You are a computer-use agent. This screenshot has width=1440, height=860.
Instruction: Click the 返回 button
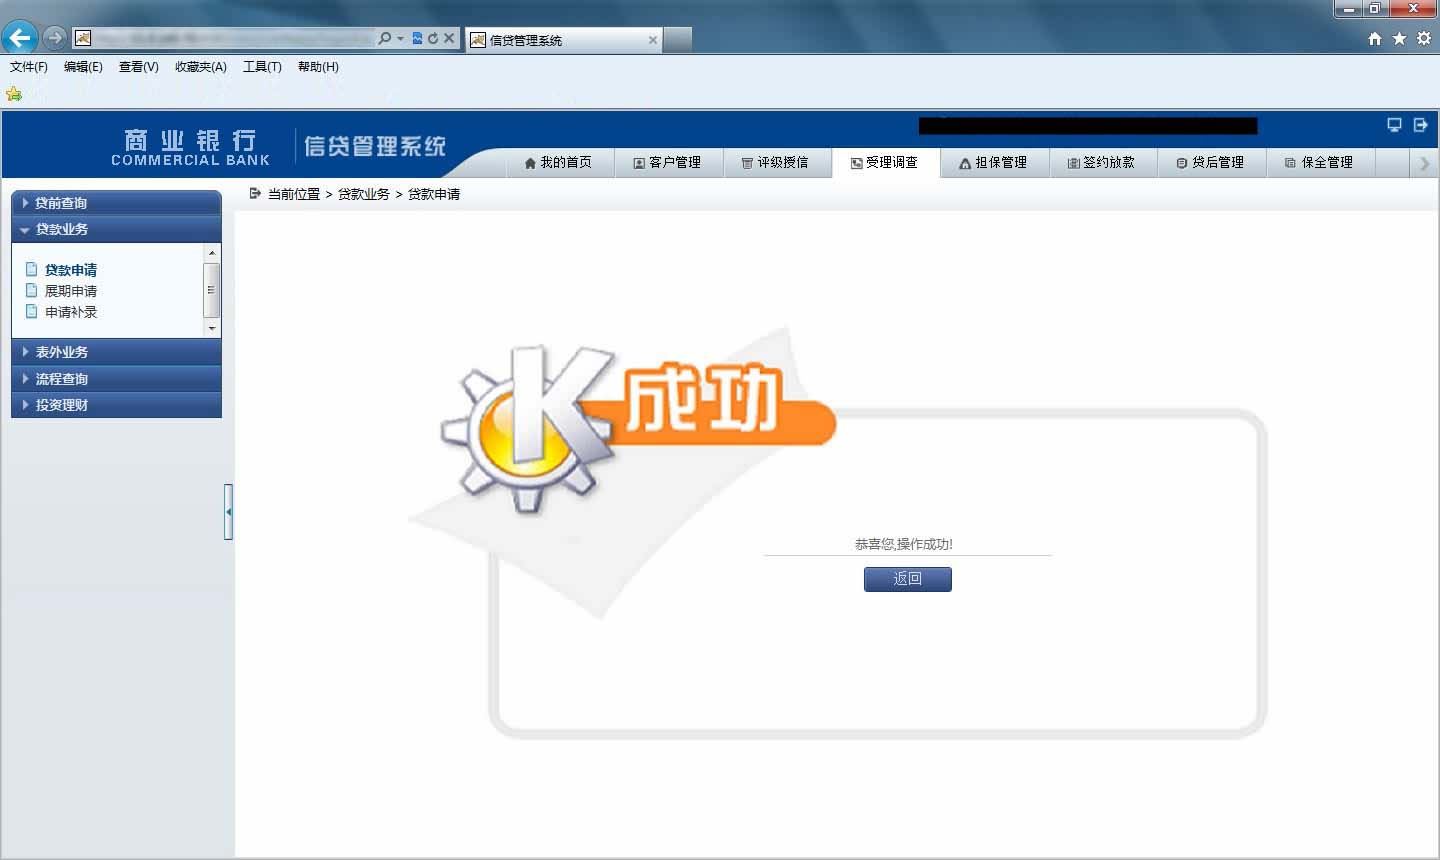tap(908, 579)
